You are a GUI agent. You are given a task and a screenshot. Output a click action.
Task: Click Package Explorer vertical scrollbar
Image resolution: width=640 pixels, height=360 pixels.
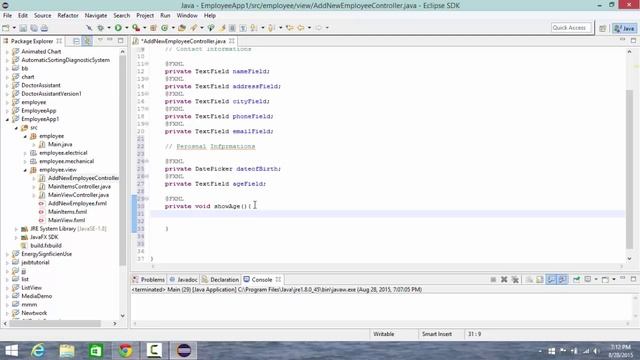coord(122,159)
